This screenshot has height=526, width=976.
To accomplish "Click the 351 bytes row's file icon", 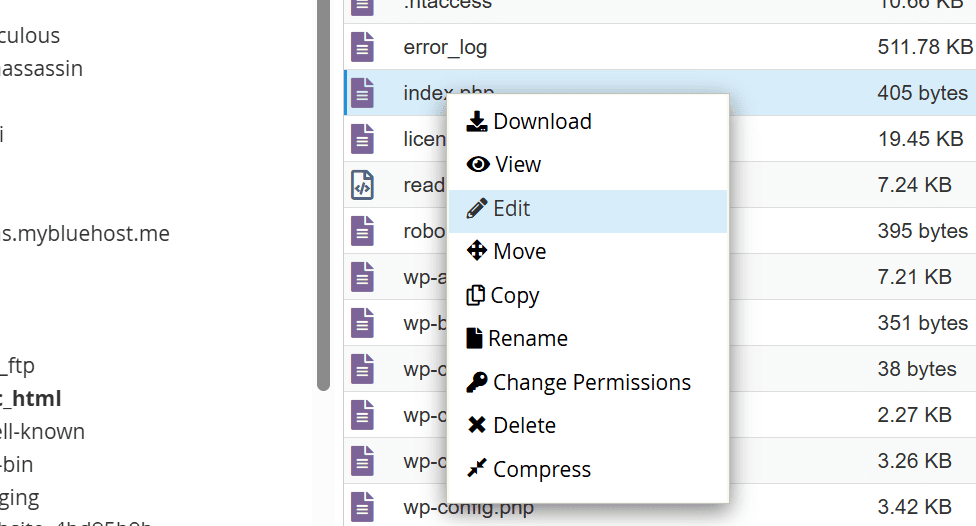I will pos(362,323).
